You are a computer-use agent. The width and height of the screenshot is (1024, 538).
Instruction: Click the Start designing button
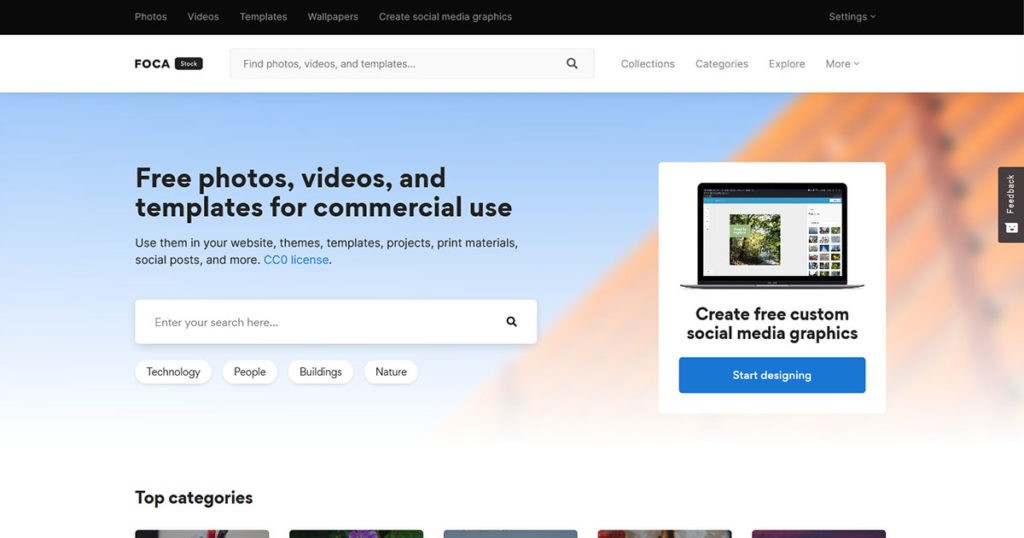click(772, 375)
